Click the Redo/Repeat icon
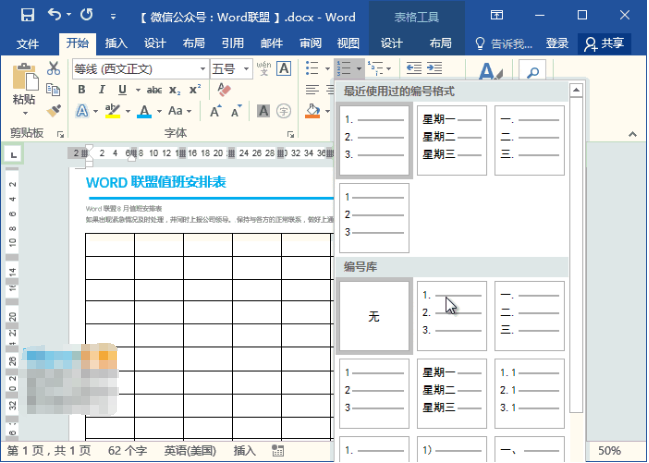 87,15
